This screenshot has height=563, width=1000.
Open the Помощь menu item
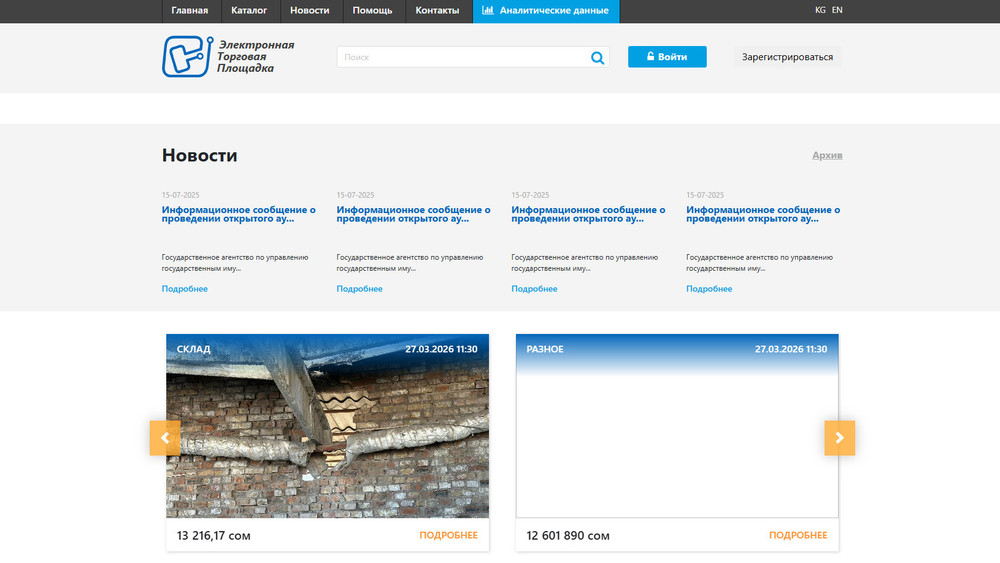tap(372, 11)
